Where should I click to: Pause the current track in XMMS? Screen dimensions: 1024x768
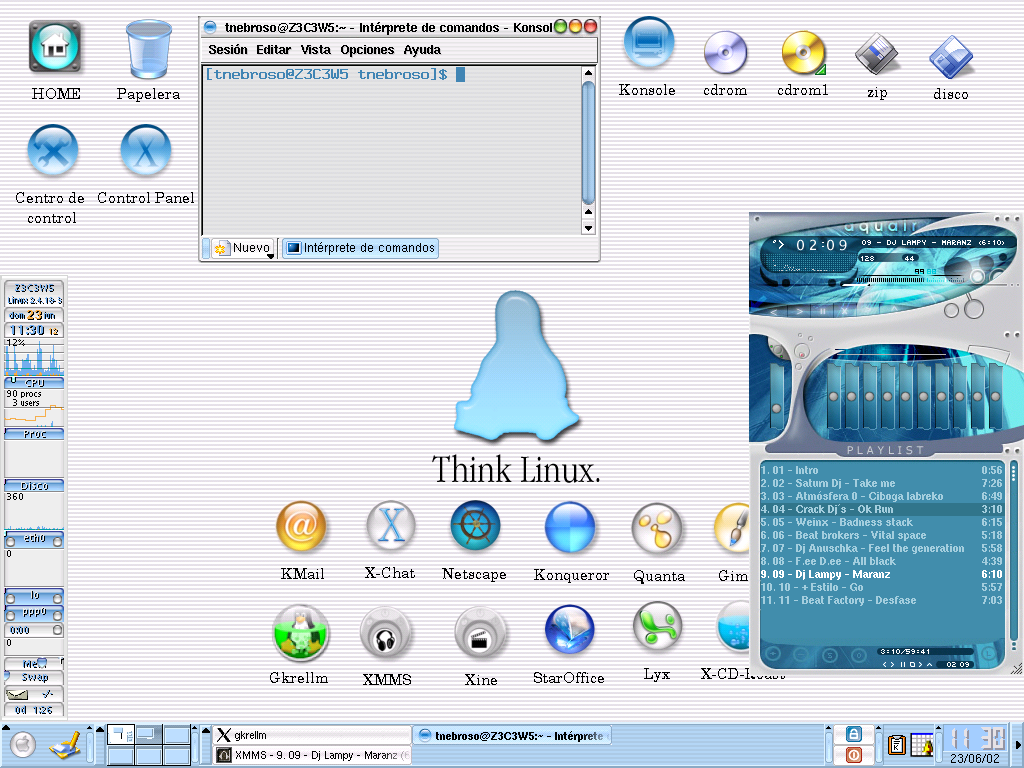pos(822,310)
